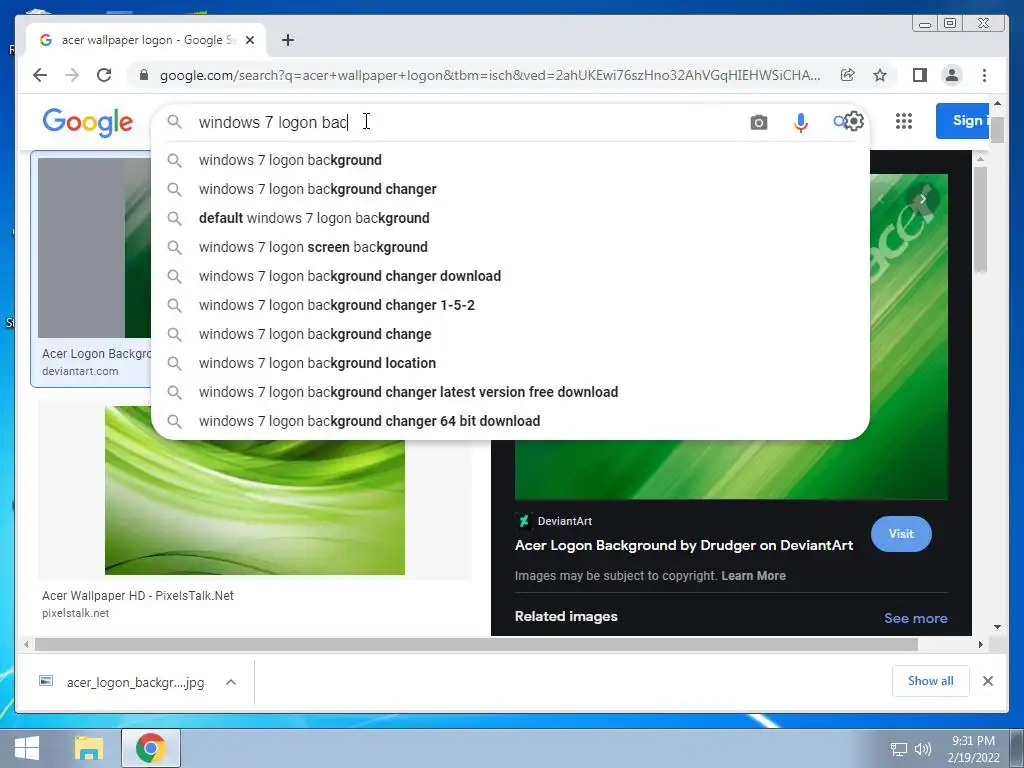Screen dimensions: 1024x768
Task: Click the See more related images link
Action: pyautogui.click(x=915, y=618)
